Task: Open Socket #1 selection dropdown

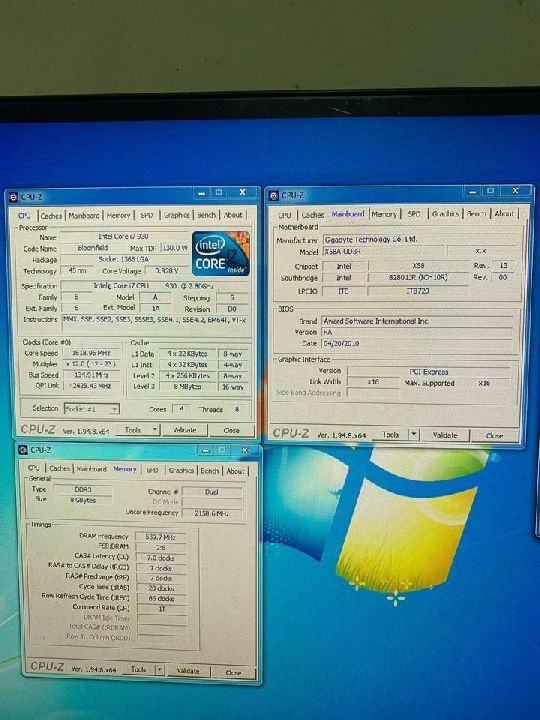Action: 92,409
